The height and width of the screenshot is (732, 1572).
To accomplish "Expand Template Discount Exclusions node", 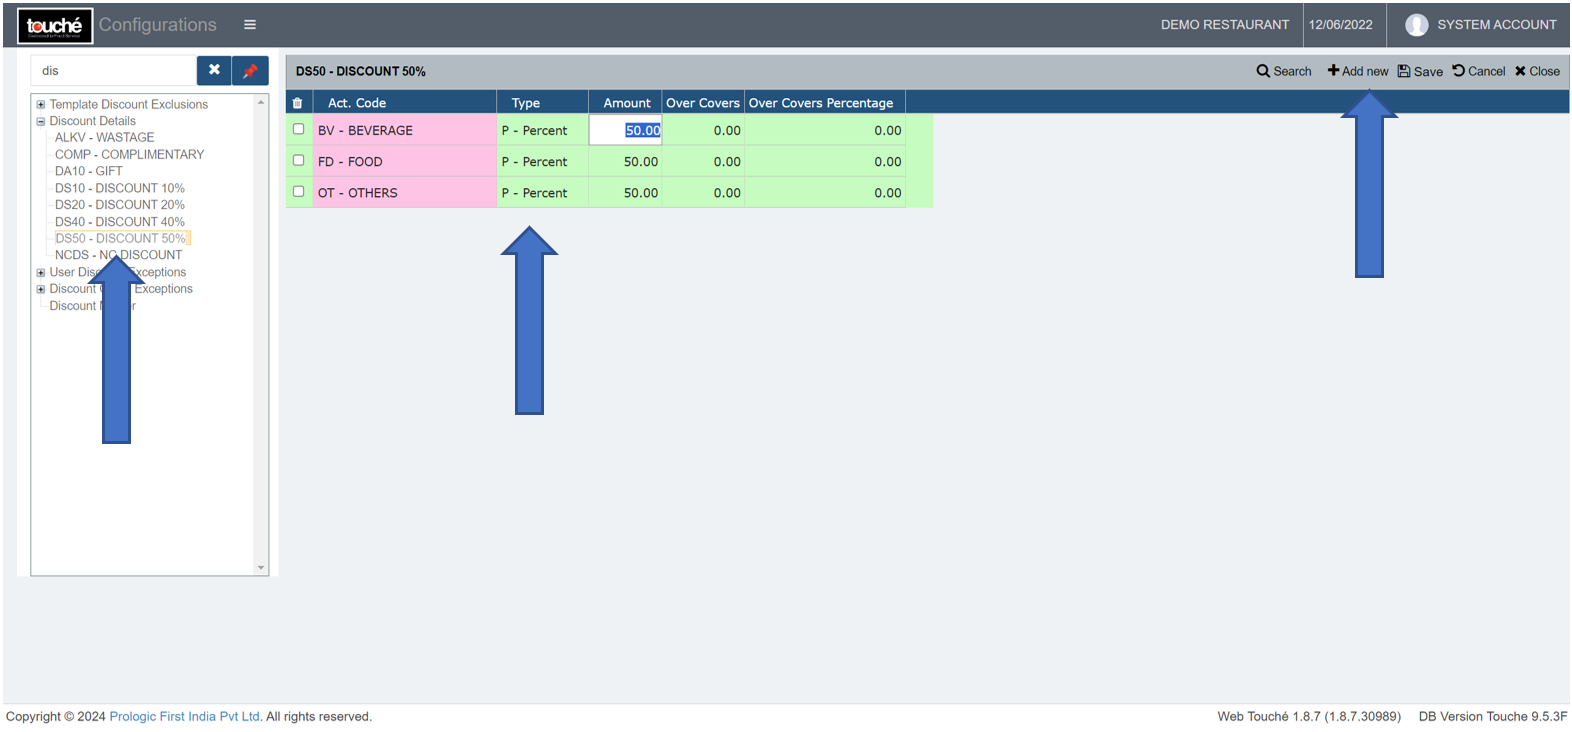I will 41,104.
